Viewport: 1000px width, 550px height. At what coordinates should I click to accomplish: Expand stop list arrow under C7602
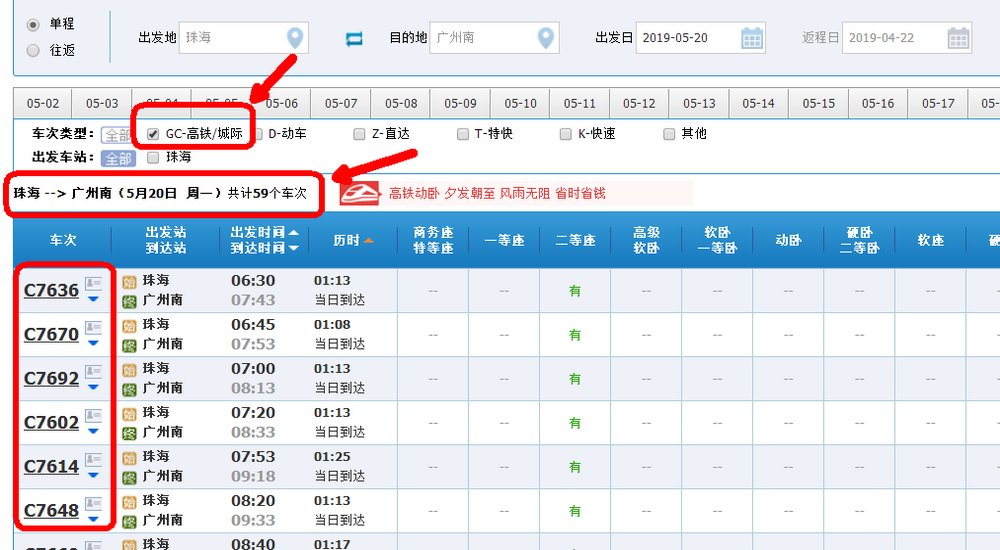pyautogui.click(x=94, y=431)
